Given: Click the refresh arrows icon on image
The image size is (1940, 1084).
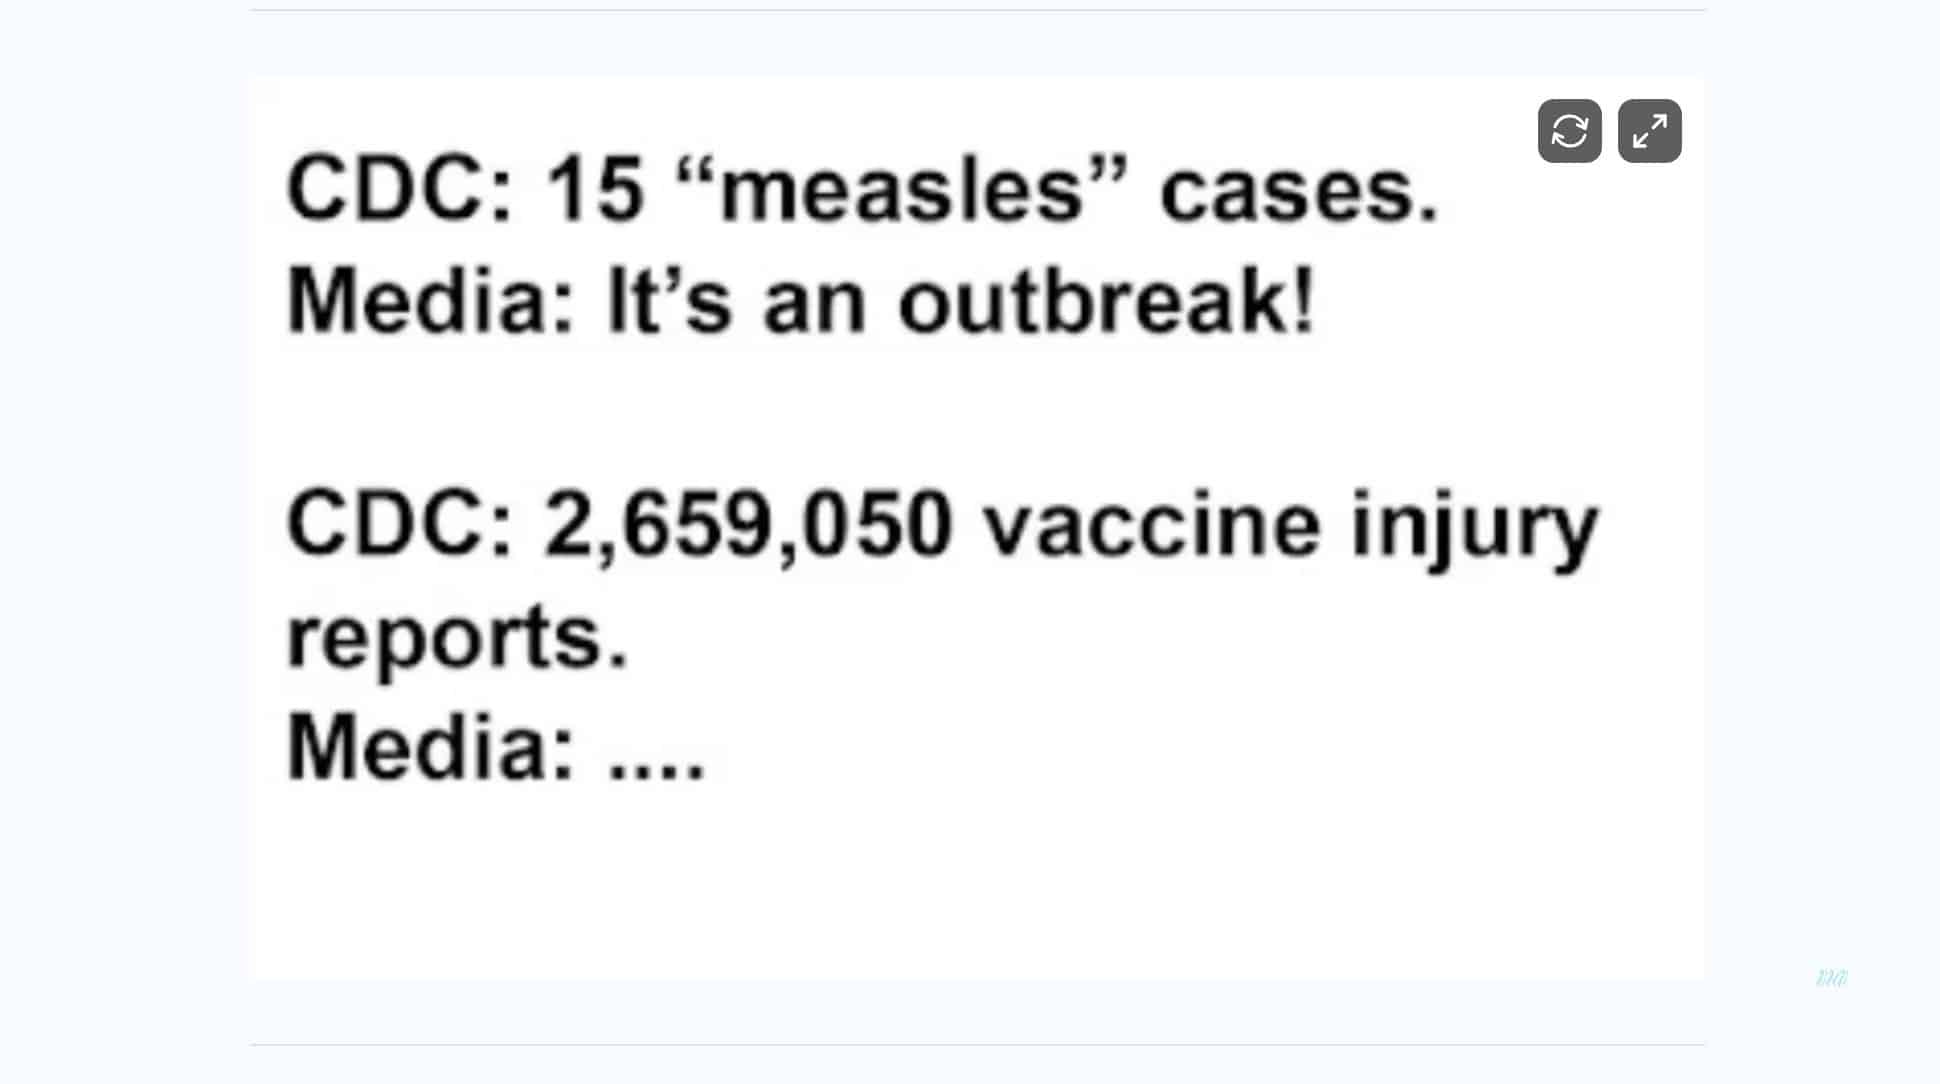Looking at the screenshot, I should (1569, 131).
